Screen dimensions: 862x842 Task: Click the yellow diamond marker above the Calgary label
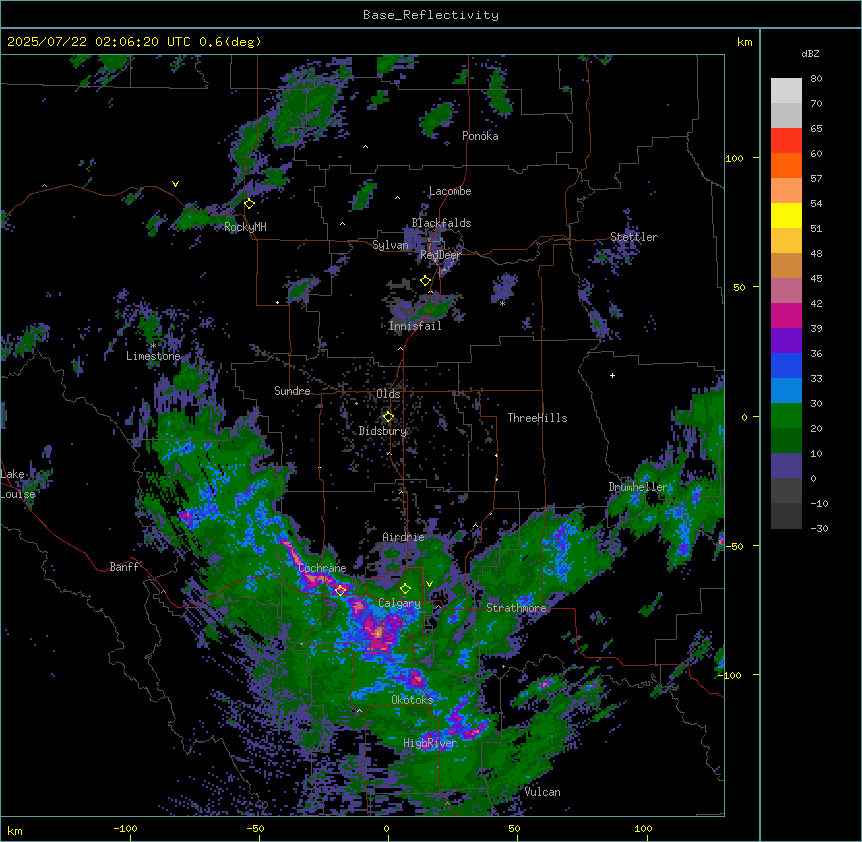405,589
